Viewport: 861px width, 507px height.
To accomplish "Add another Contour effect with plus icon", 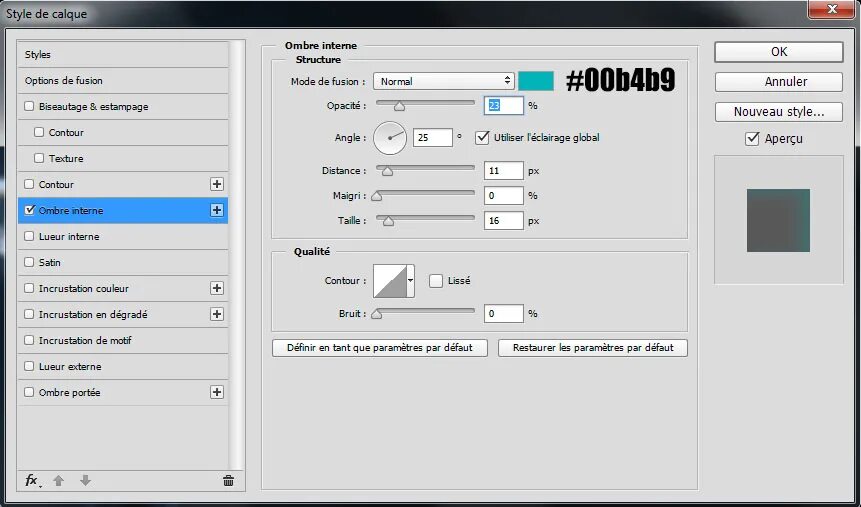I will click(x=217, y=184).
